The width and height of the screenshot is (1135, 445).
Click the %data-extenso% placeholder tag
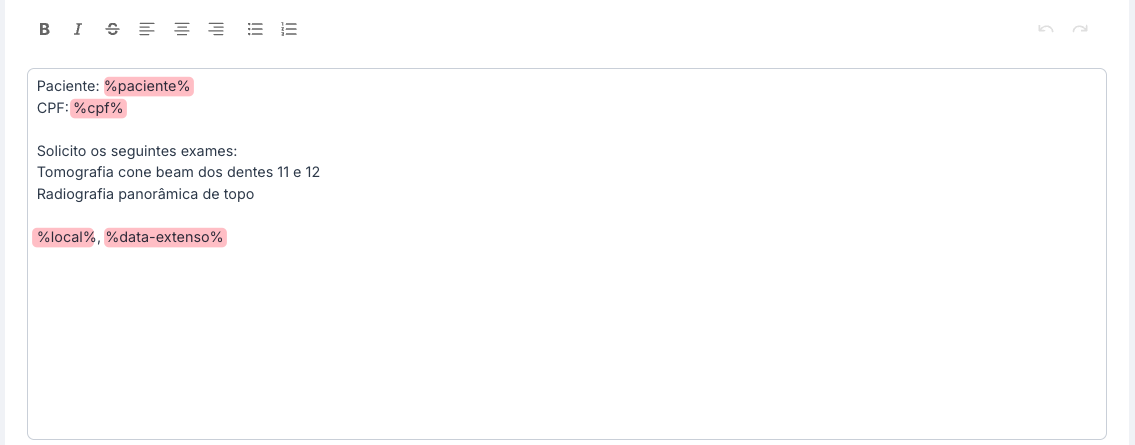click(x=165, y=237)
